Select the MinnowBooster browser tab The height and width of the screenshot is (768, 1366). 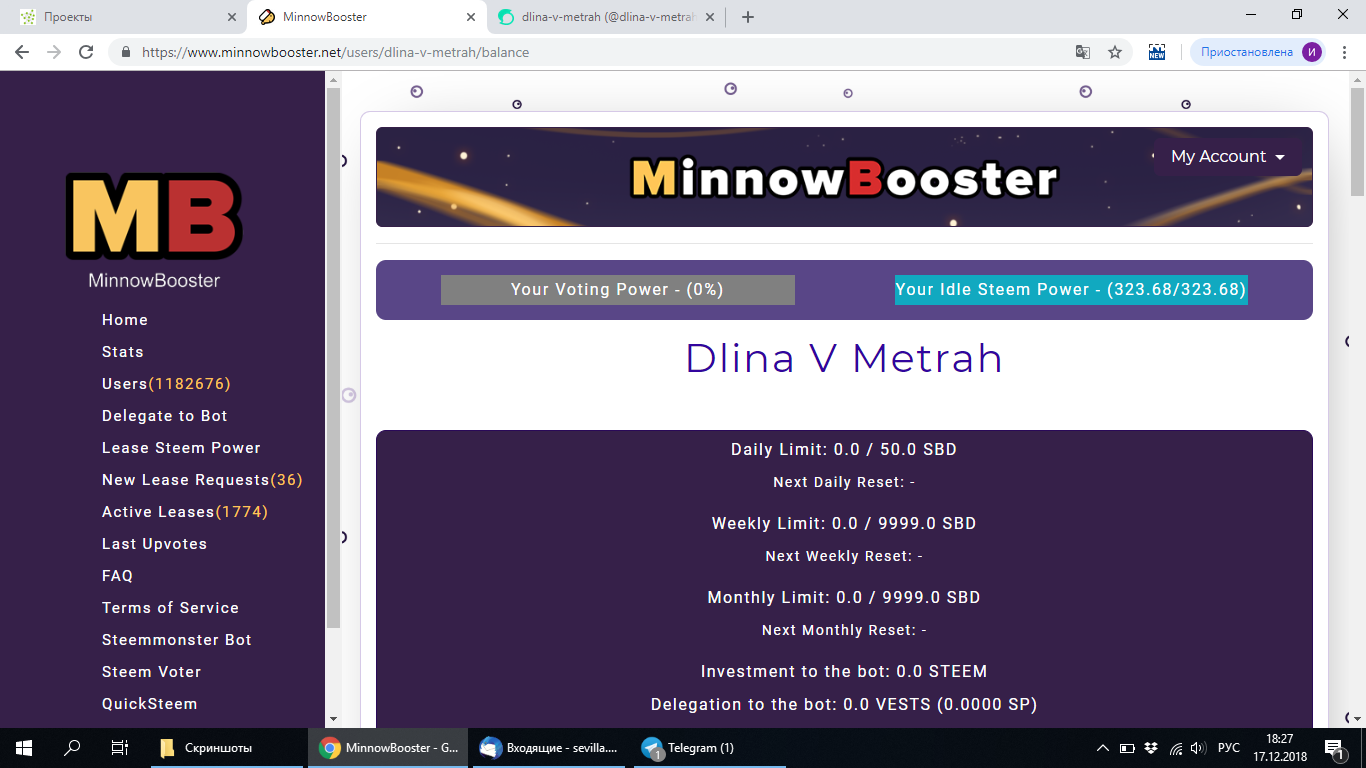pyautogui.click(x=366, y=17)
